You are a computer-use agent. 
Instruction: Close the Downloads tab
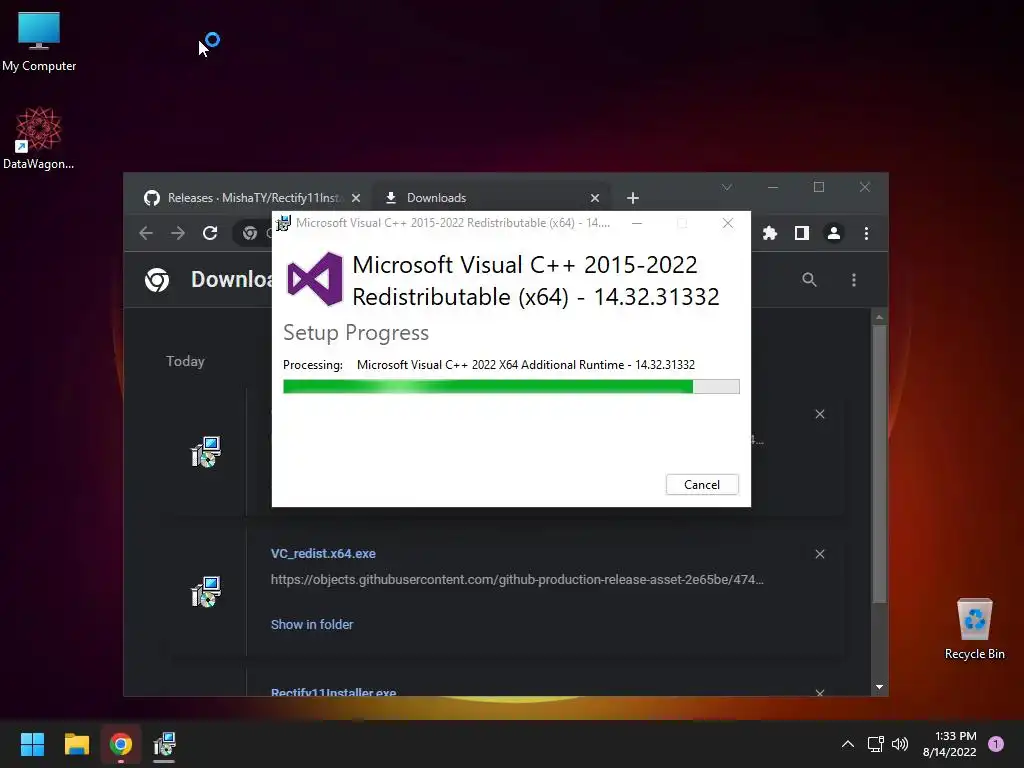click(595, 198)
